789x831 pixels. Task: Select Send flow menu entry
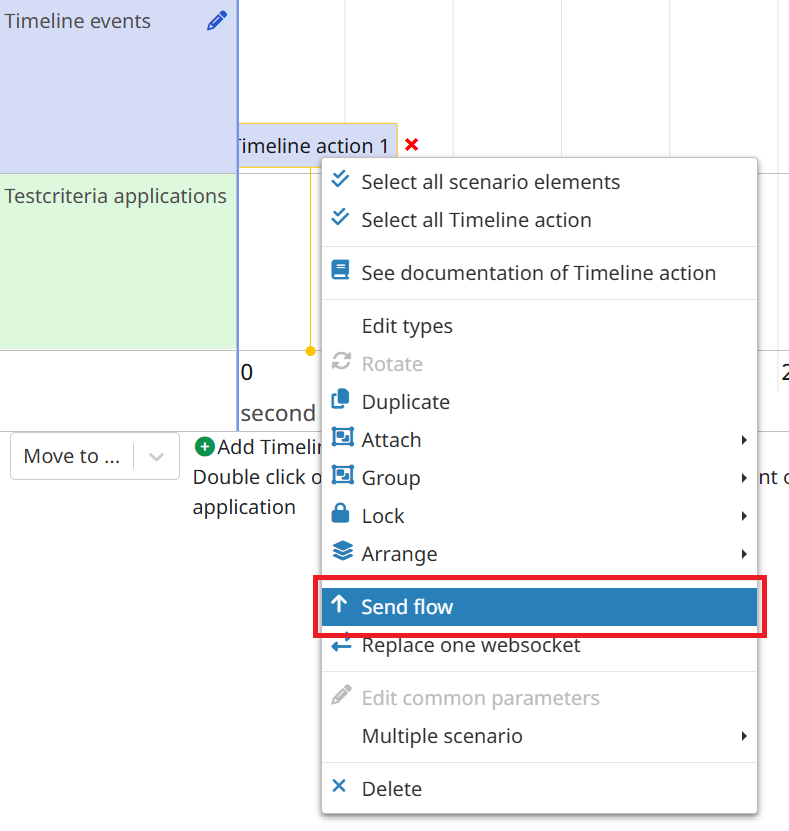[x=539, y=607]
